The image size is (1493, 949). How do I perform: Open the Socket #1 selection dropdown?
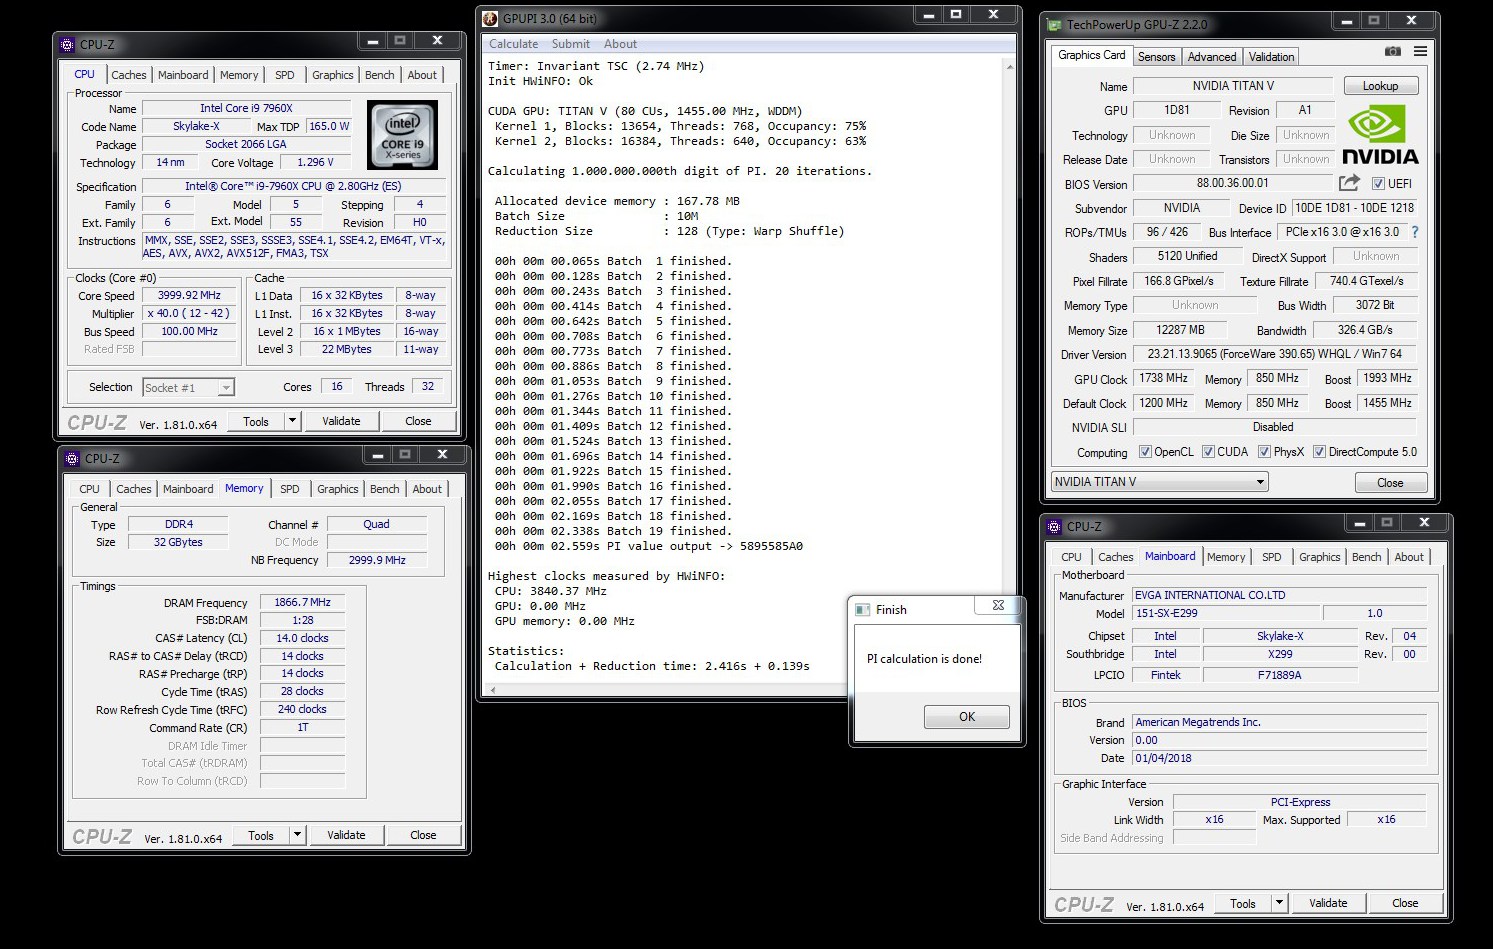188,387
